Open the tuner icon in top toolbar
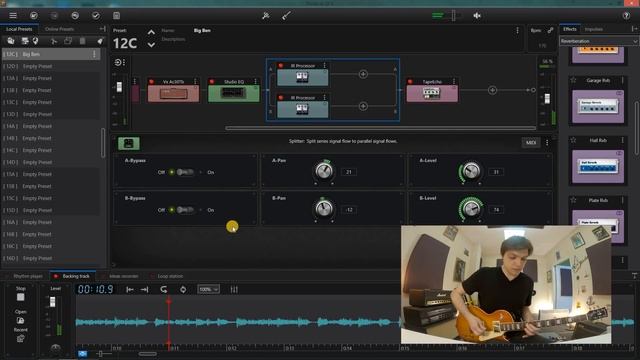Viewport: 640px width, 360px height. tap(266, 16)
